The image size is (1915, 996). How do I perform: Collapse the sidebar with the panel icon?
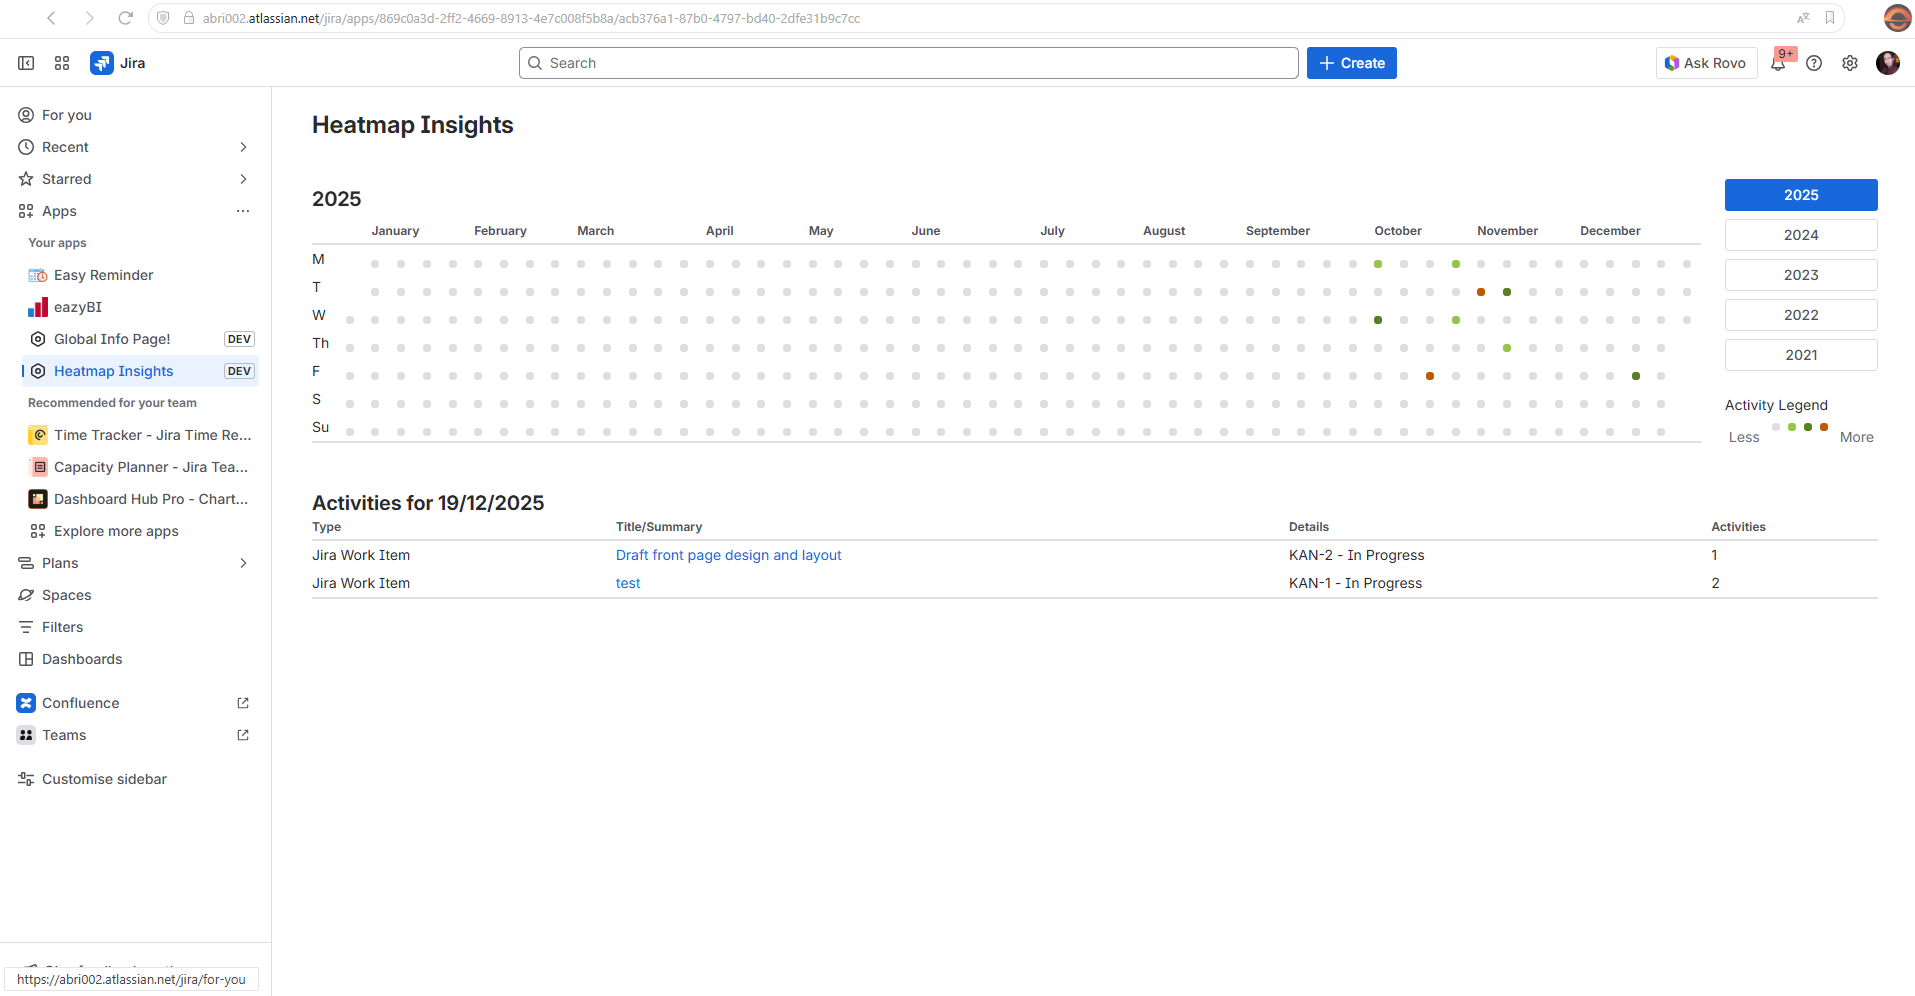(26, 63)
